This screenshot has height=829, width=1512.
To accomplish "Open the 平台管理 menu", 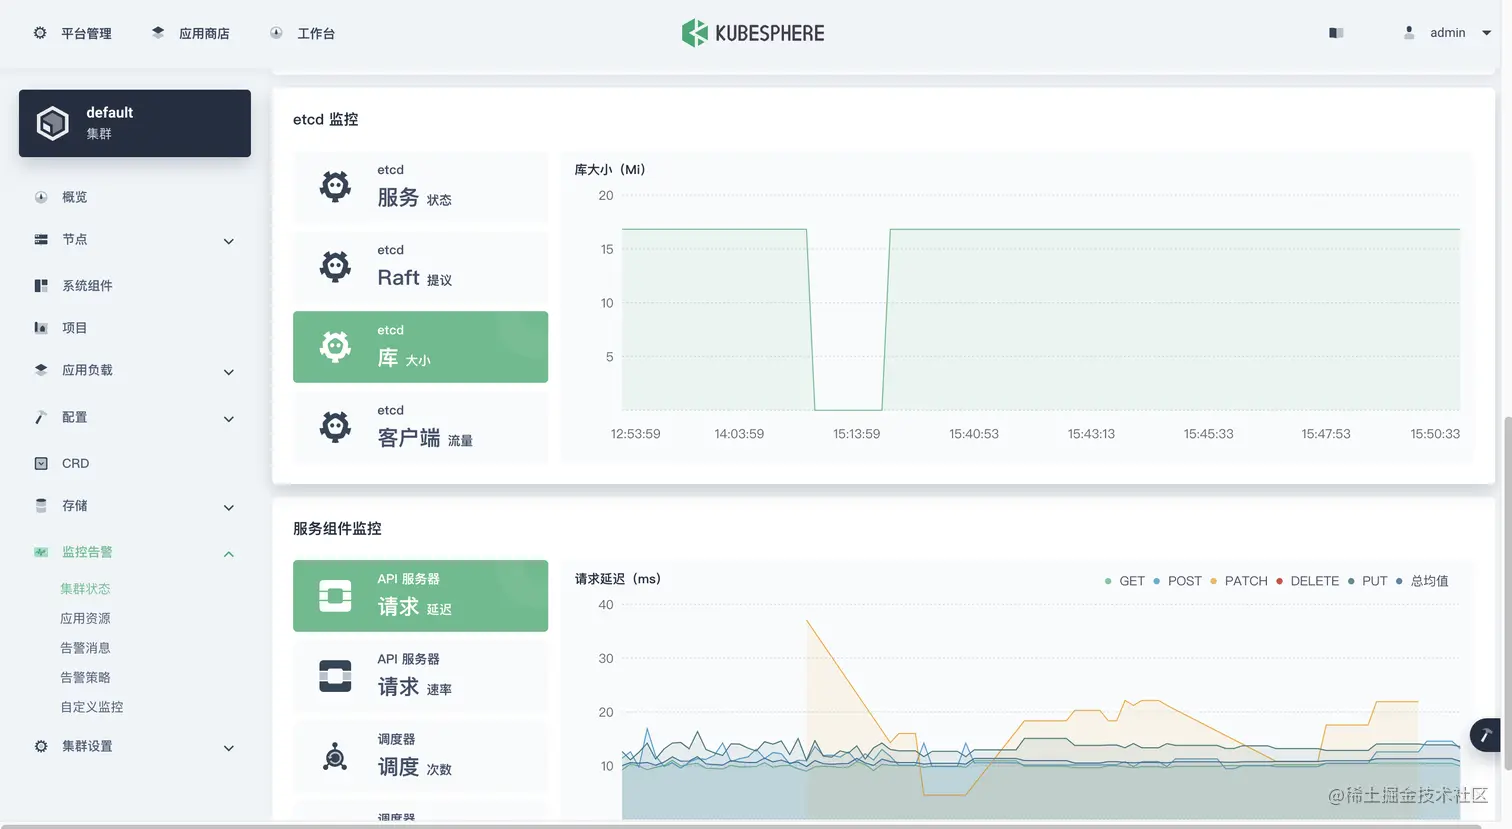I will point(86,33).
